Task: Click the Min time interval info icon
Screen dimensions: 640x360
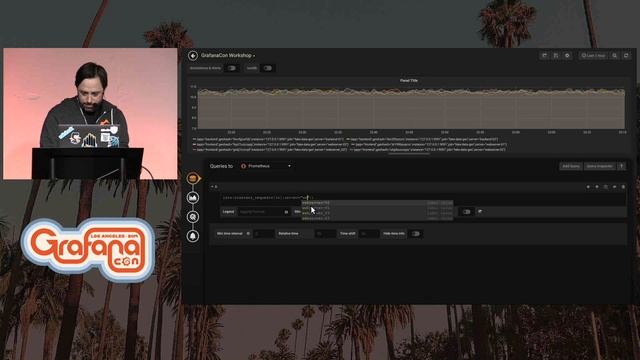Action: coord(248,234)
